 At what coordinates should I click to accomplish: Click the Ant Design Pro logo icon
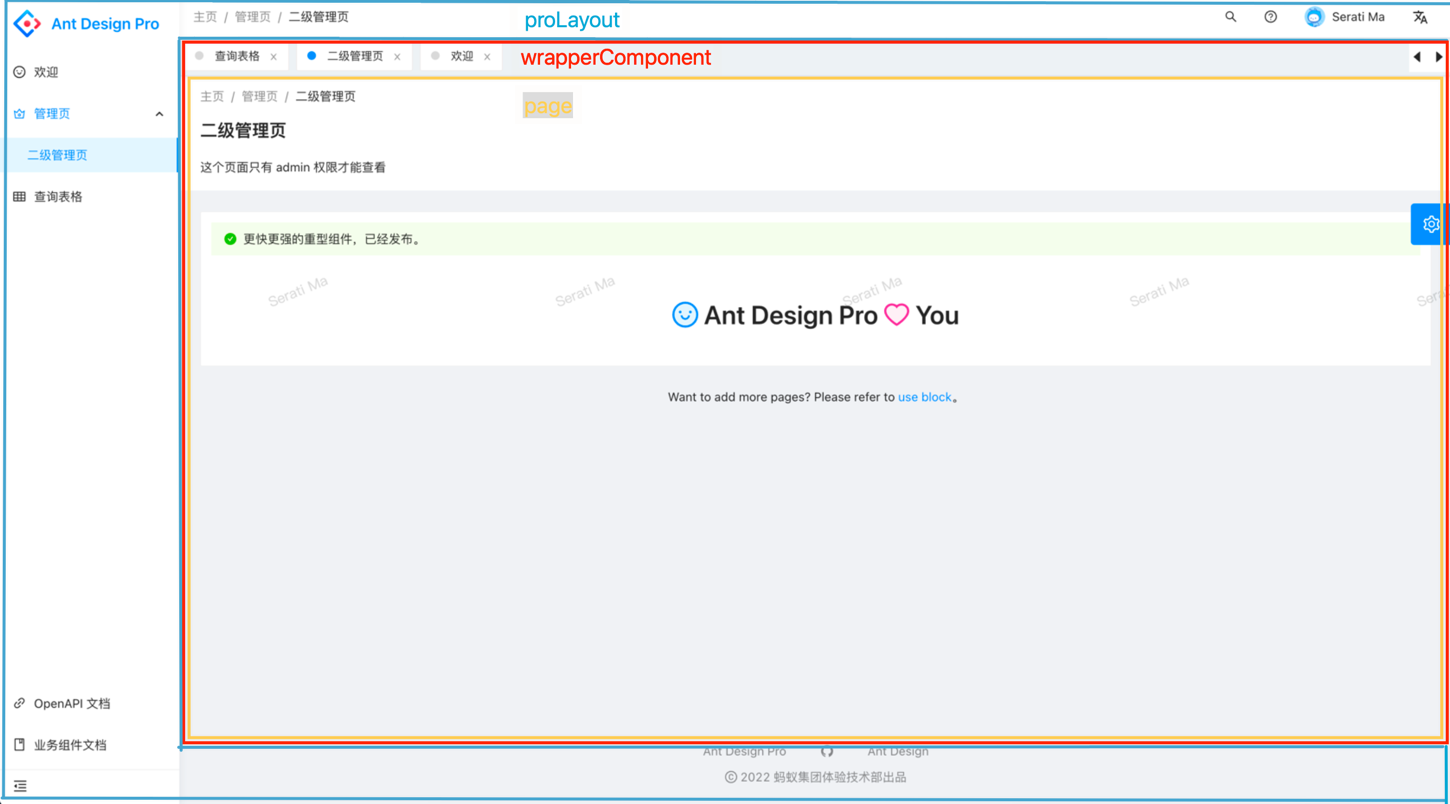27,23
